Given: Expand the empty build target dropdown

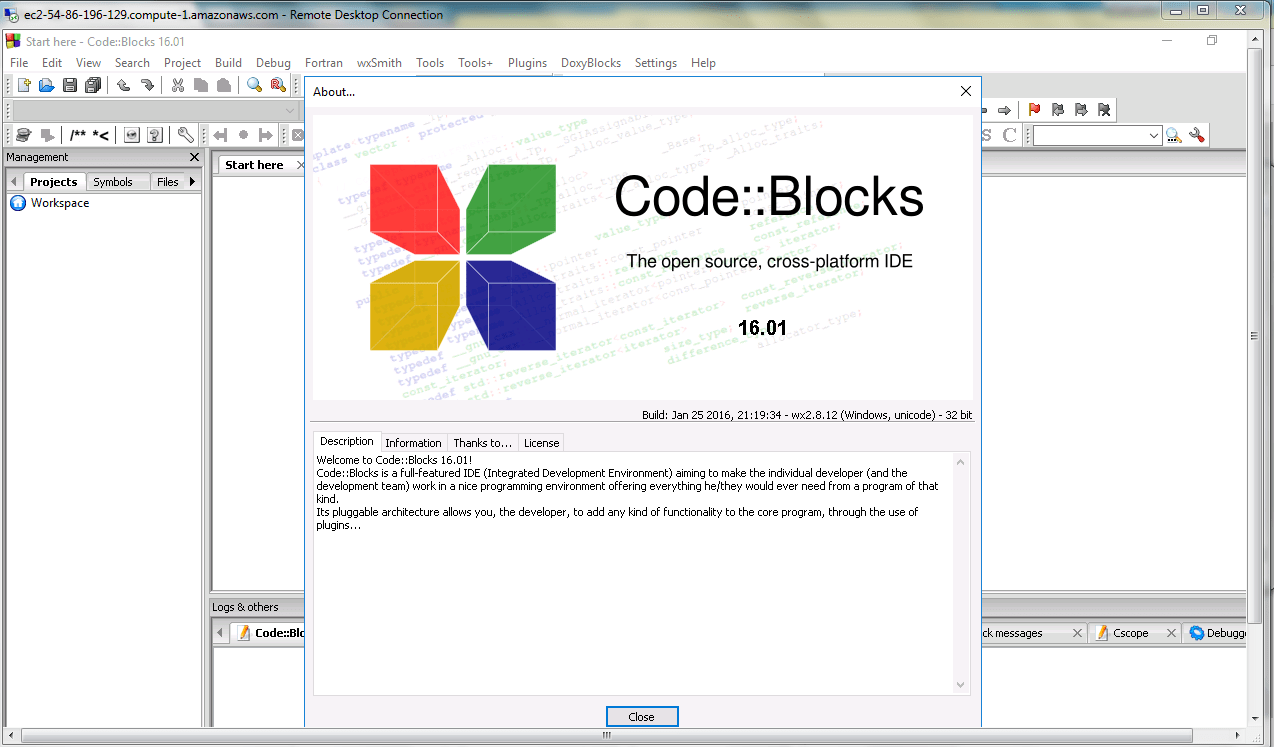Looking at the screenshot, I should pos(290,110).
